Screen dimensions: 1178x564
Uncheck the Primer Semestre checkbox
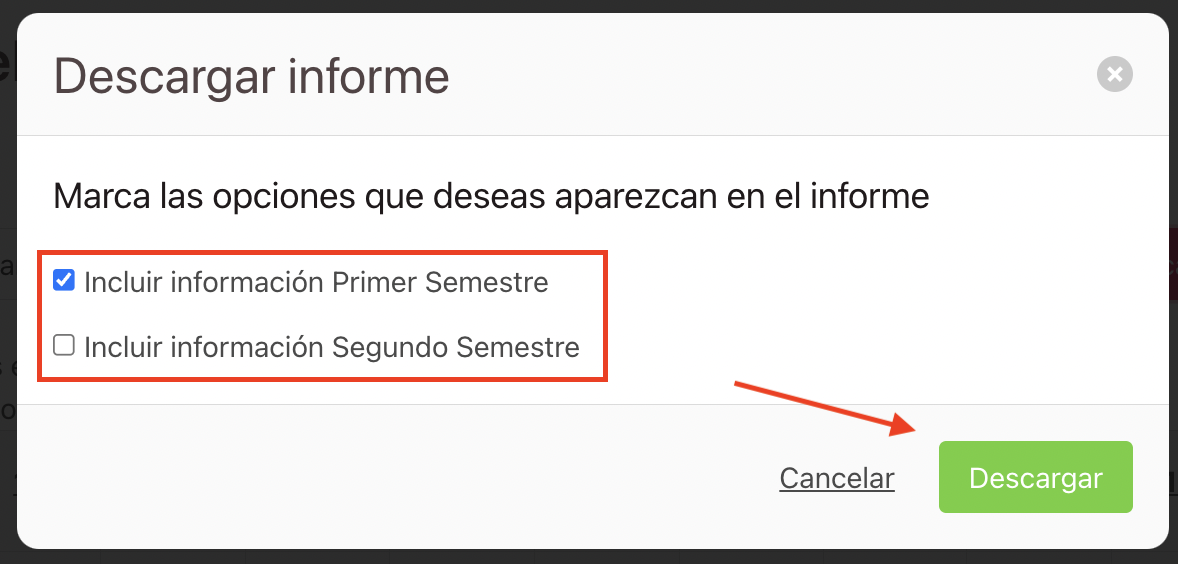pos(64,281)
